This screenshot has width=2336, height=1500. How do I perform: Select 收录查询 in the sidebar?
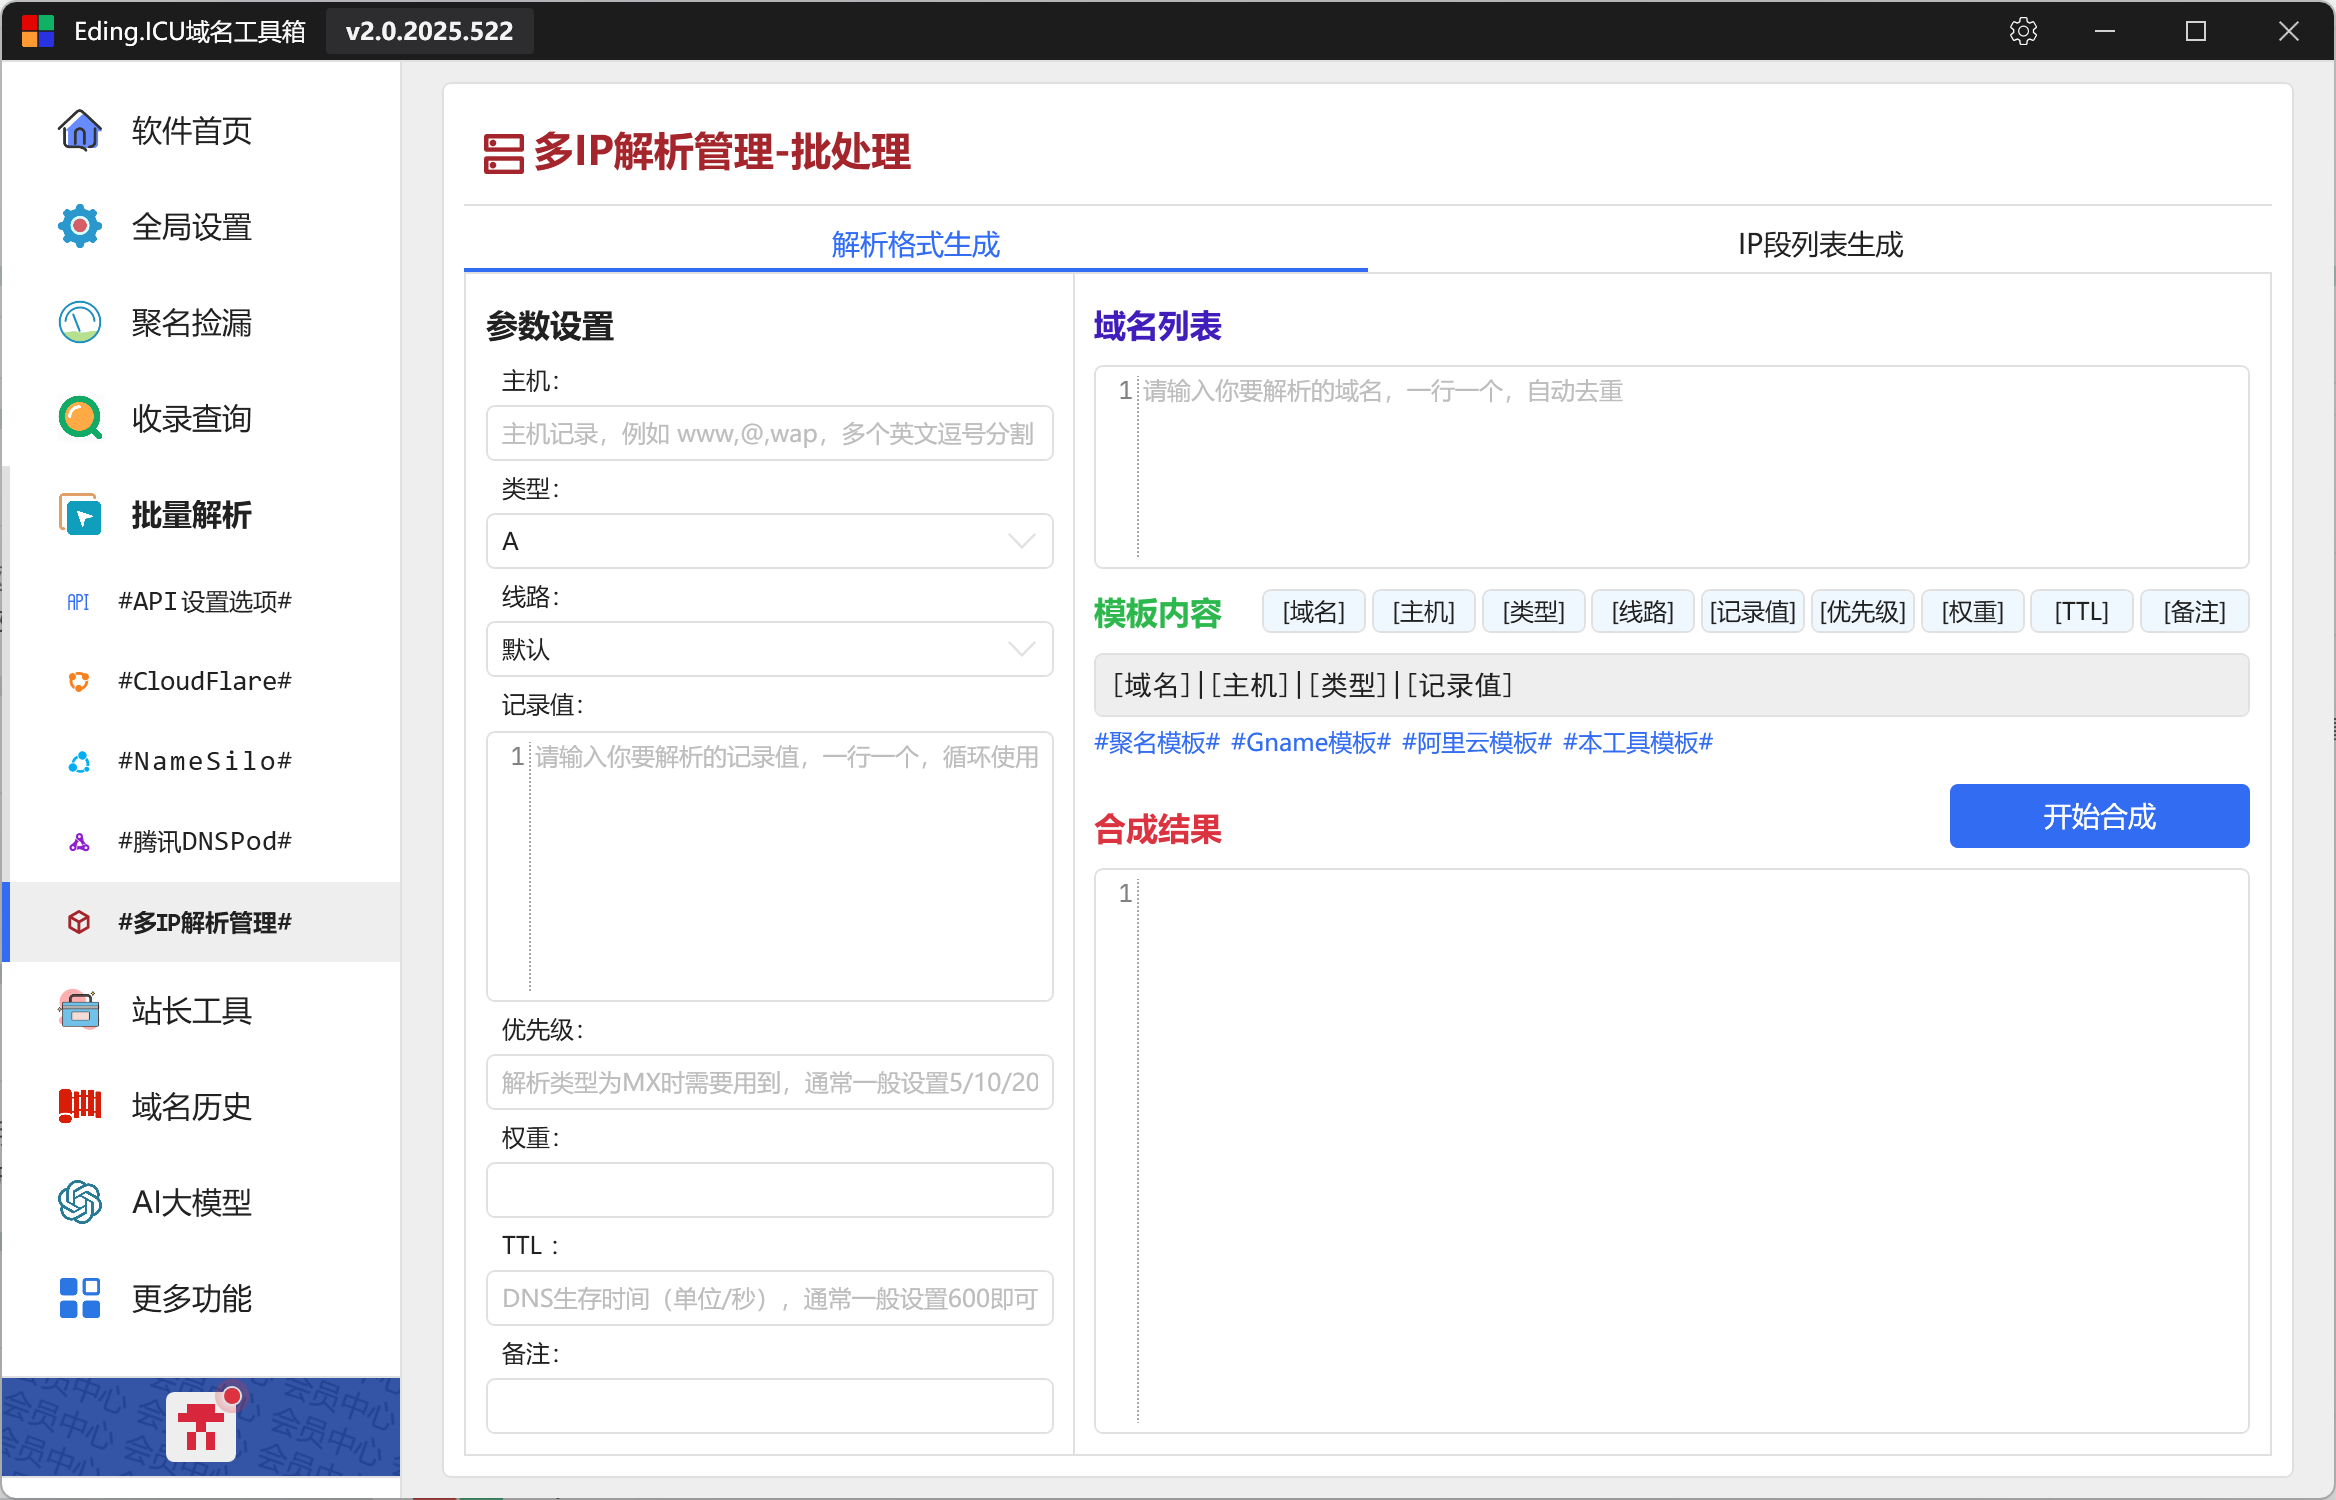(202, 418)
